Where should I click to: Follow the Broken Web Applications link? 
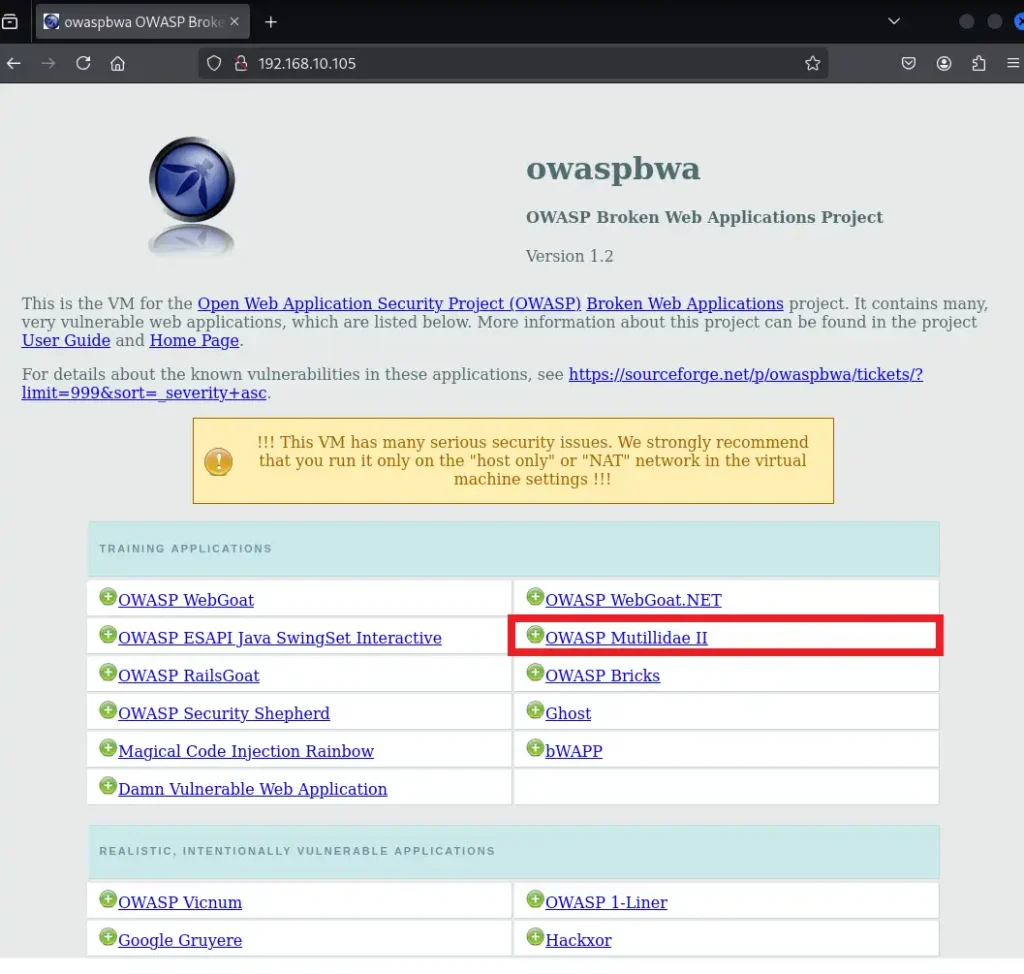tap(684, 304)
